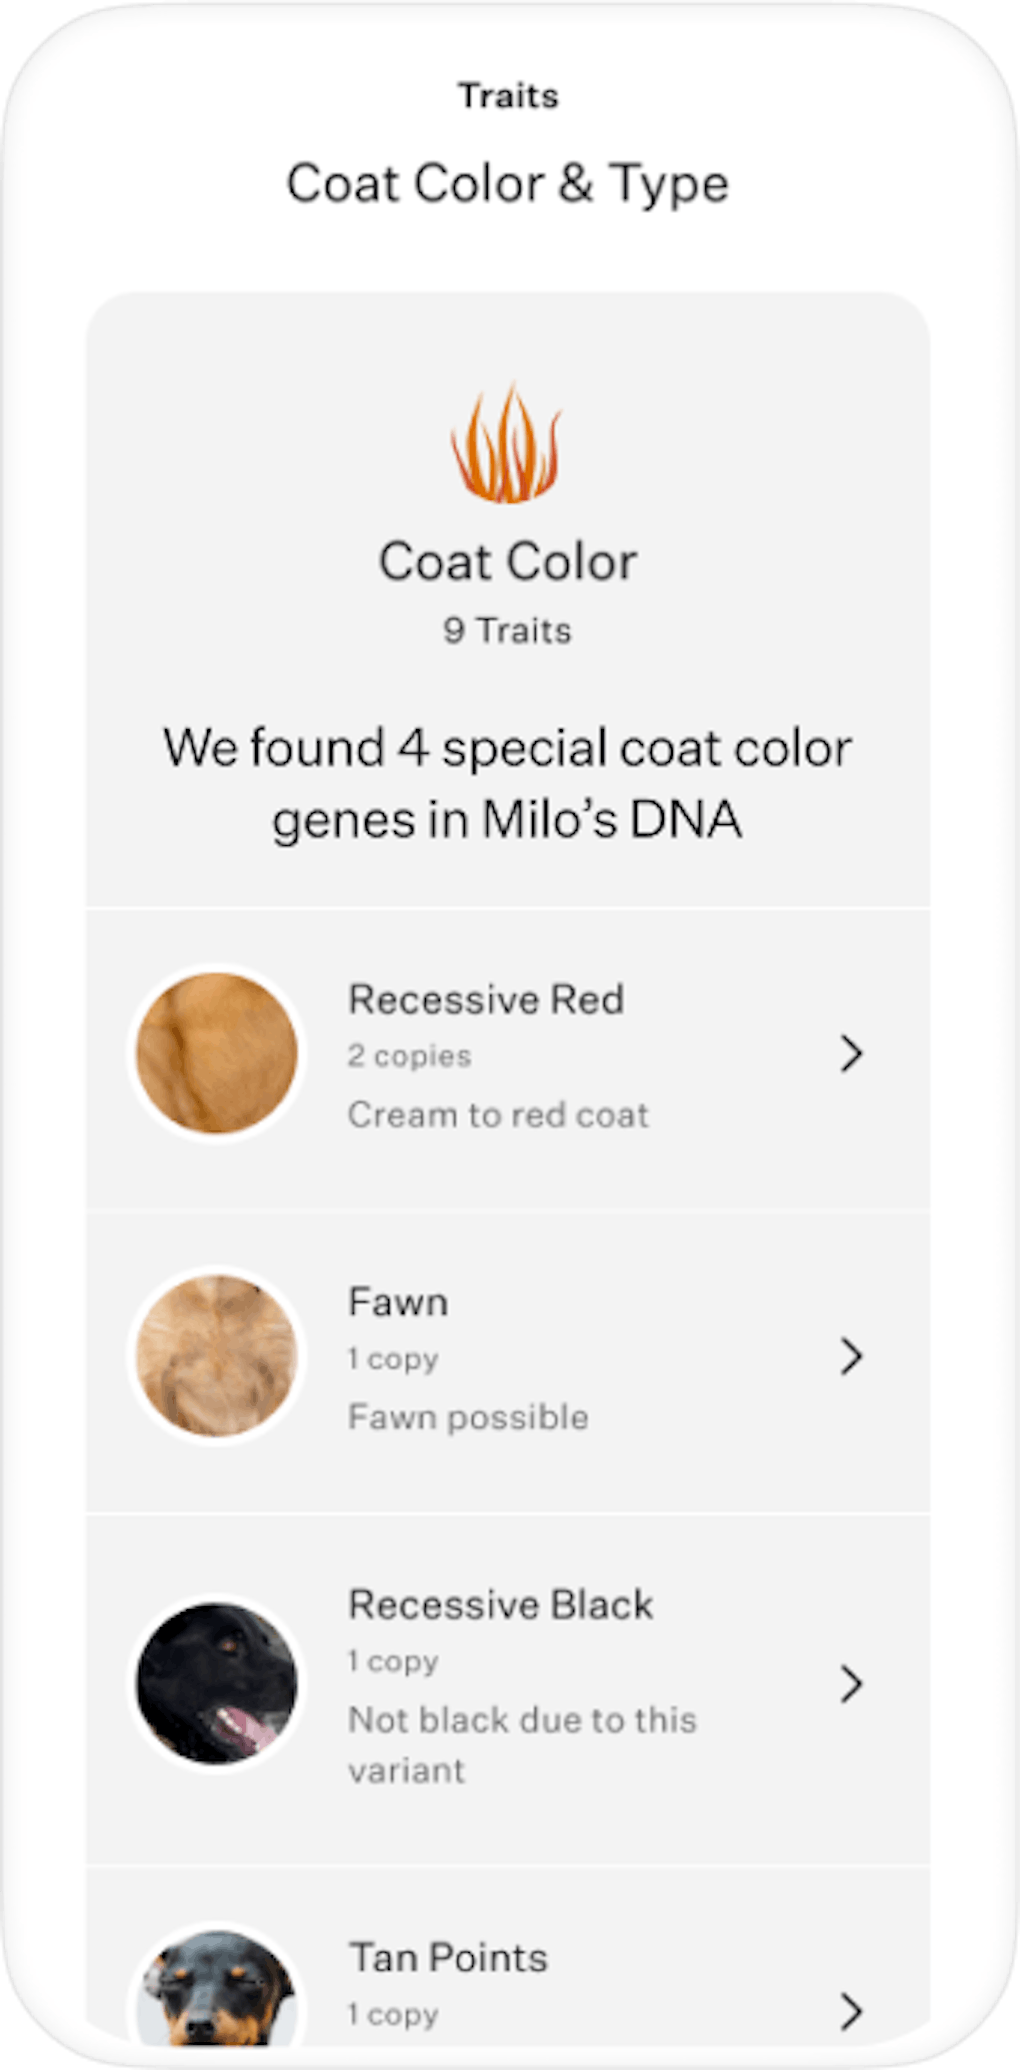Open Fawn trait details via chevron
Viewport: 1020px width, 2070px height.
coord(852,1357)
